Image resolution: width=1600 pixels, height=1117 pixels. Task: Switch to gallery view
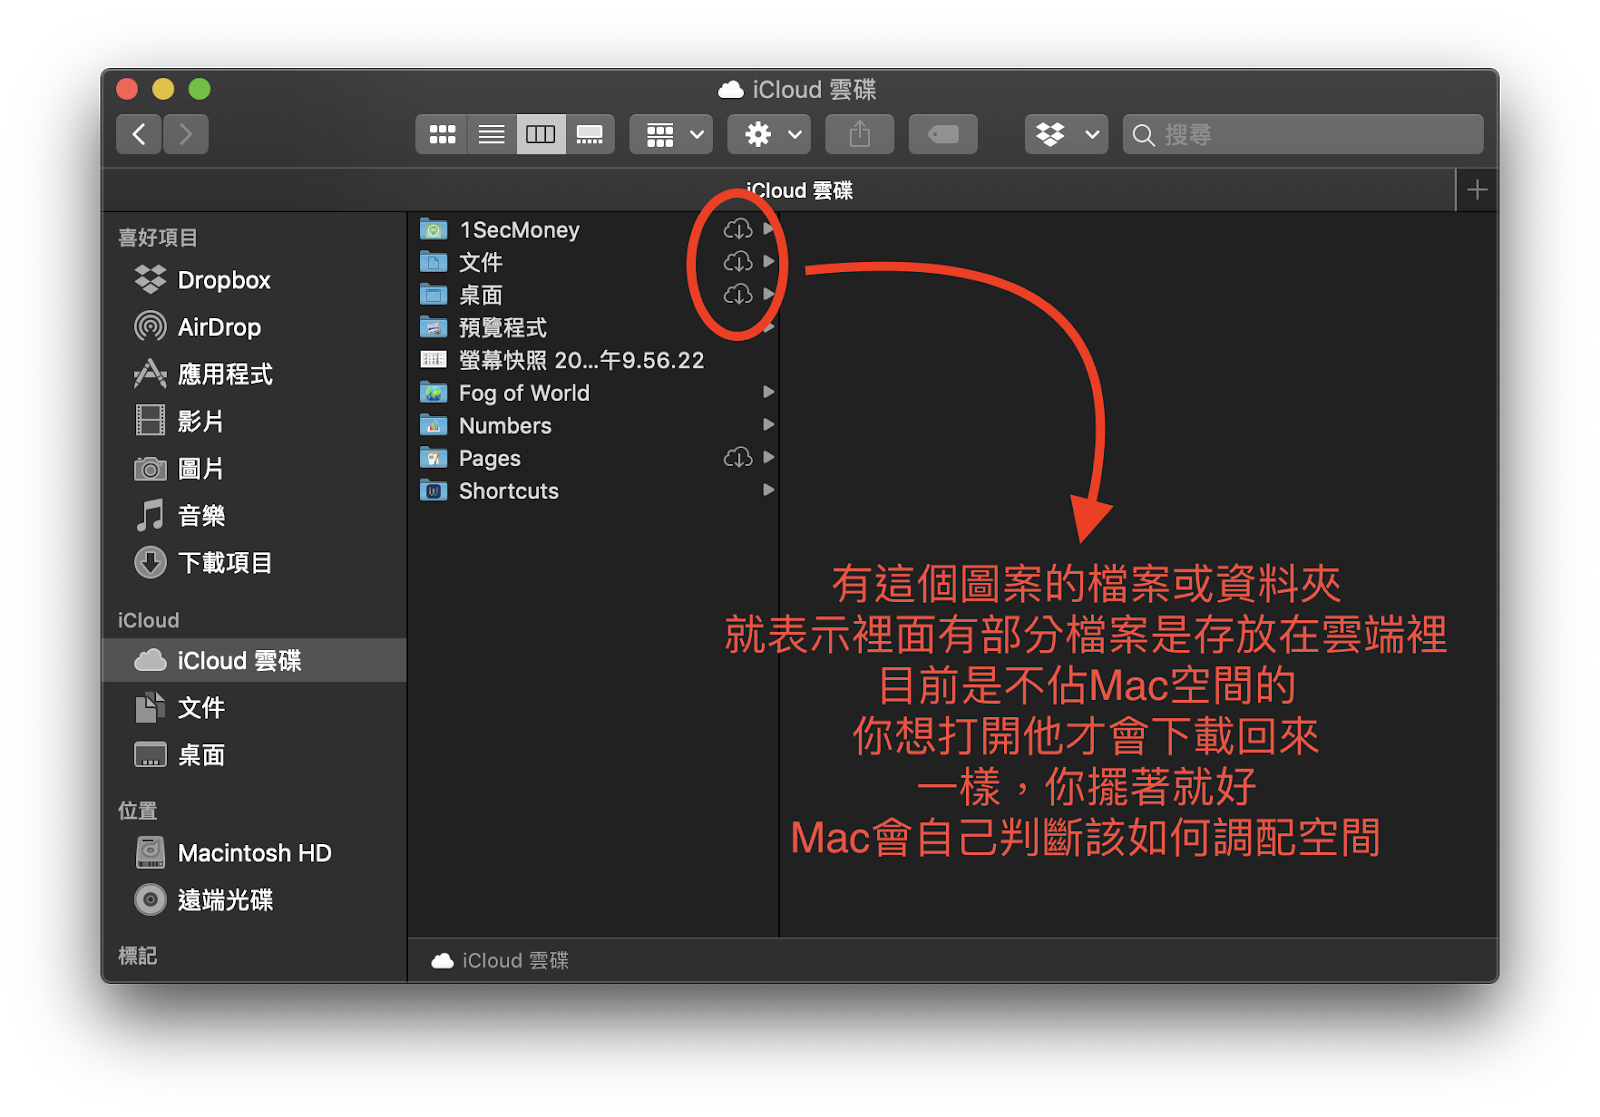tap(590, 134)
